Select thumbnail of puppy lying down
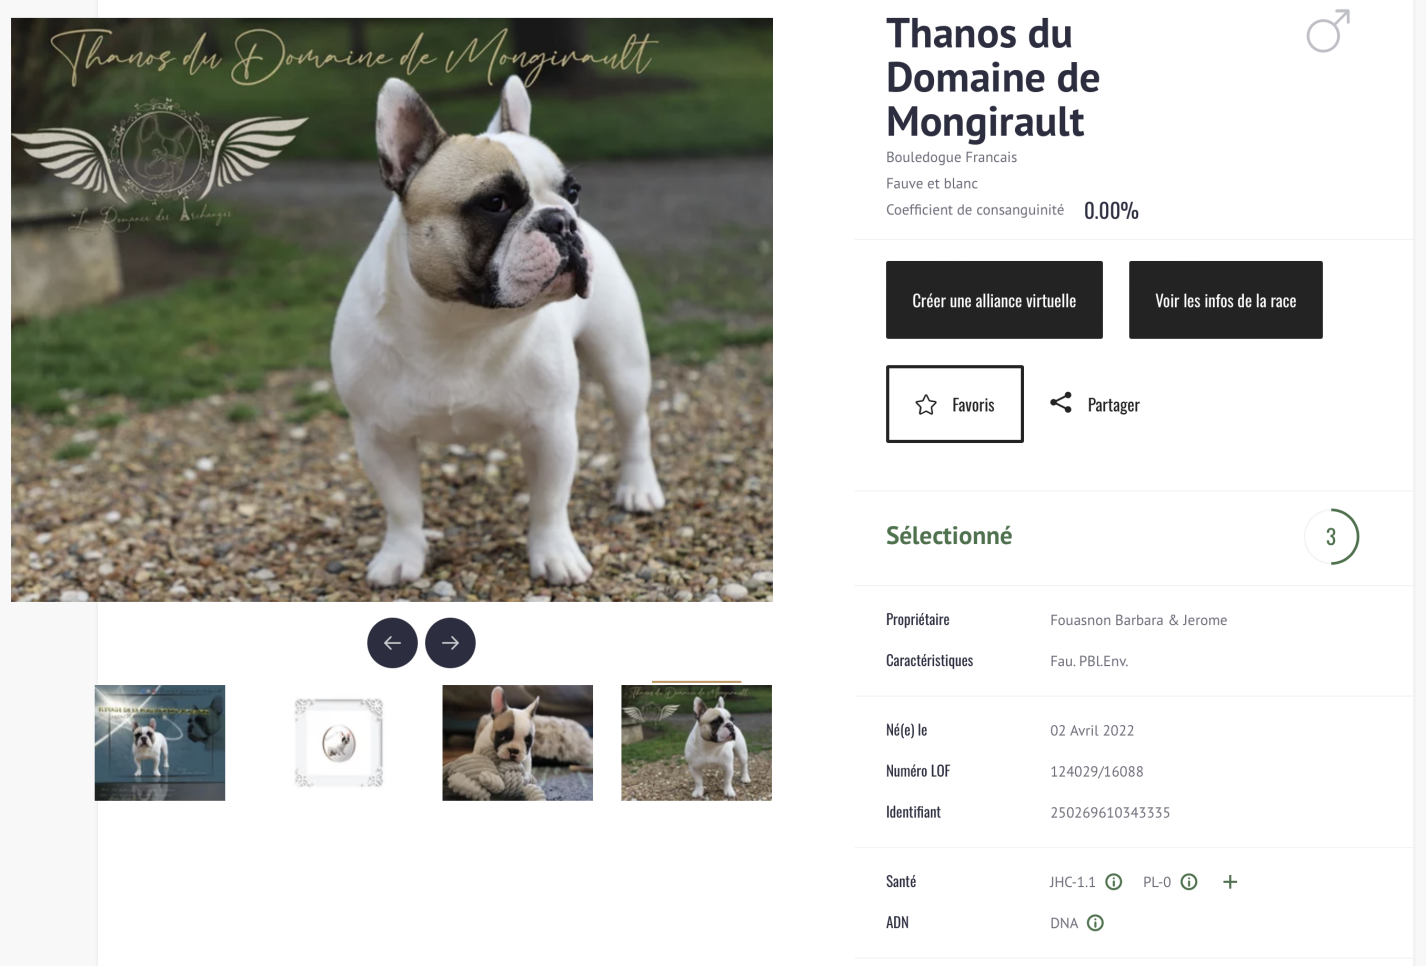Viewport: 1426px width, 966px height. click(518, 743)
